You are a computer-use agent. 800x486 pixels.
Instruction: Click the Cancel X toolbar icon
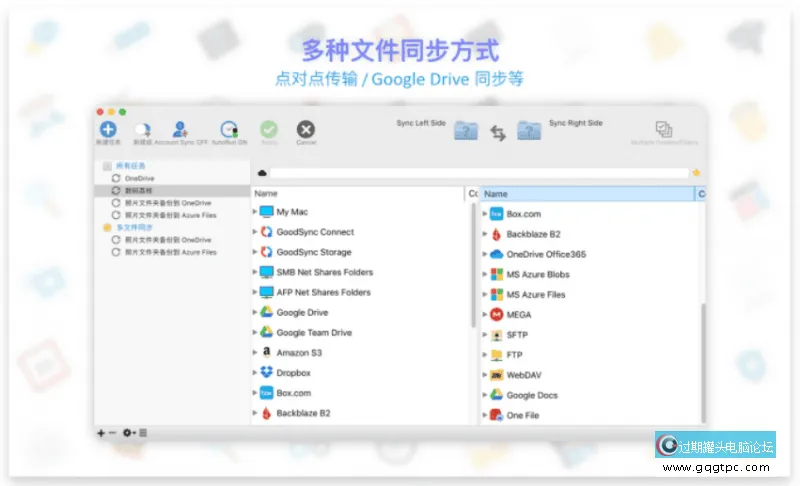tap(306, 130)
